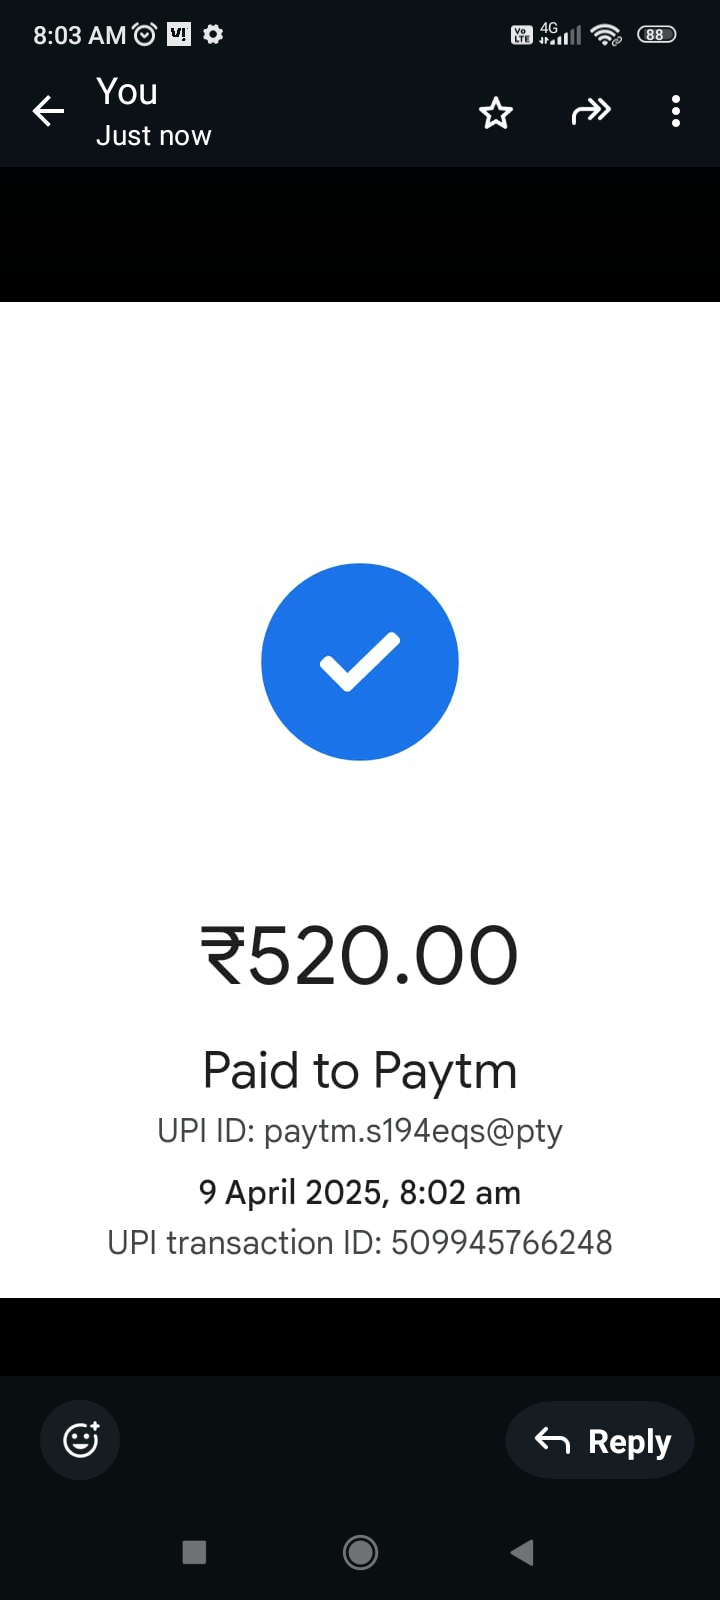
Task: Tap the Reply button
Action: pyautogui.click(x=600, y=1440)
